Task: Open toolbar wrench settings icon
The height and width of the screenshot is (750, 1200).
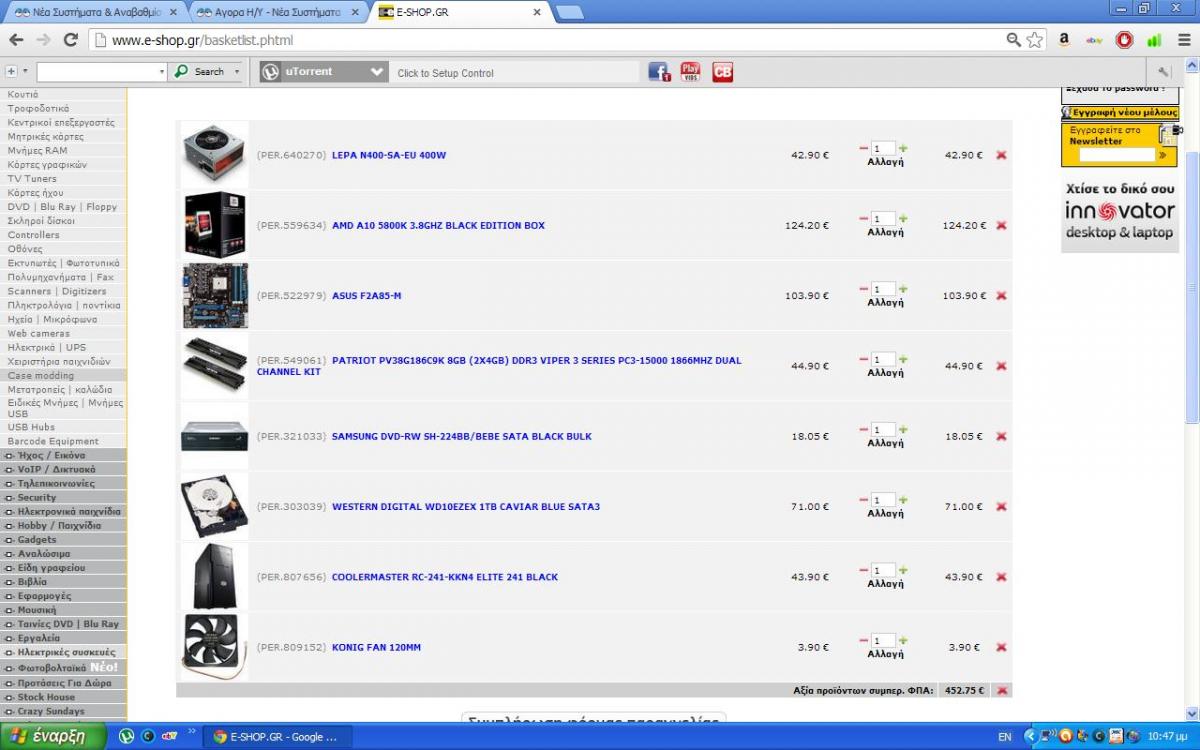Action: [x=1162, y=72]
